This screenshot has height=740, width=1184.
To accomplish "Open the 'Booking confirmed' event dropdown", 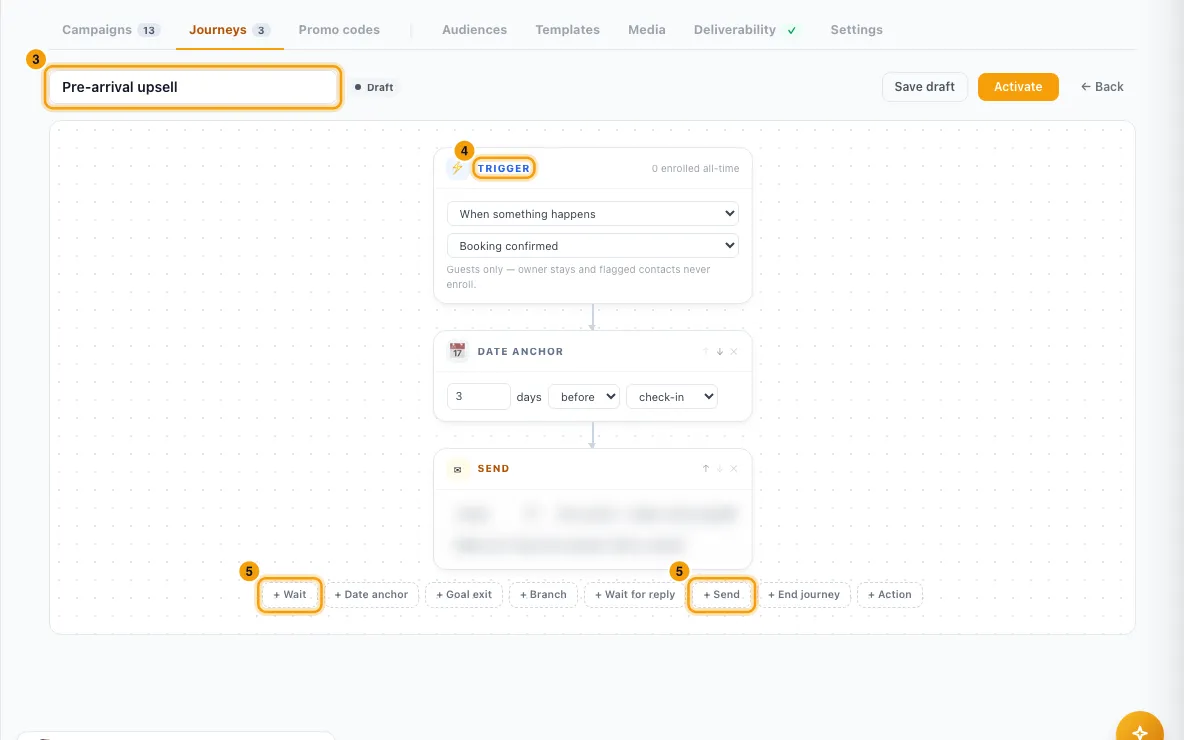I will 593,245.
